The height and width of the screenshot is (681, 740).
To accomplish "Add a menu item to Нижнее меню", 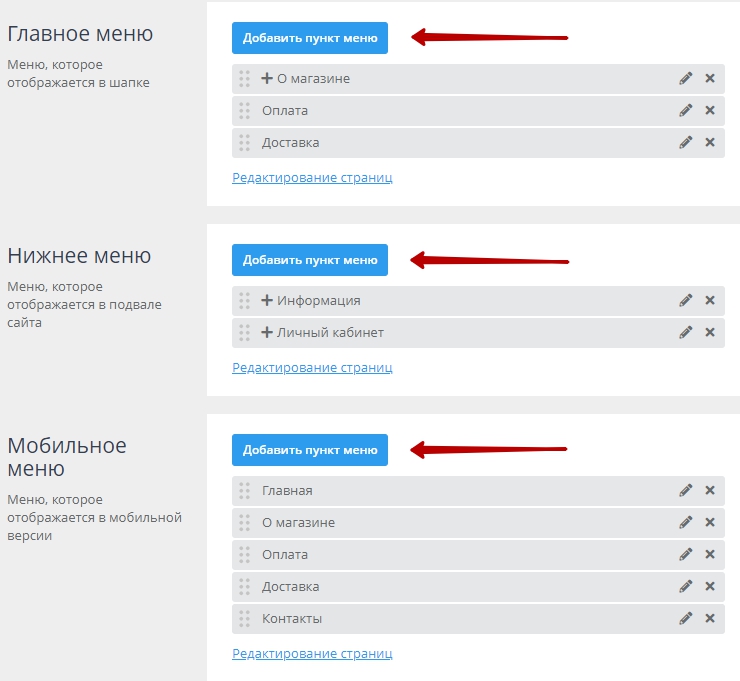I will pos(310,260).
